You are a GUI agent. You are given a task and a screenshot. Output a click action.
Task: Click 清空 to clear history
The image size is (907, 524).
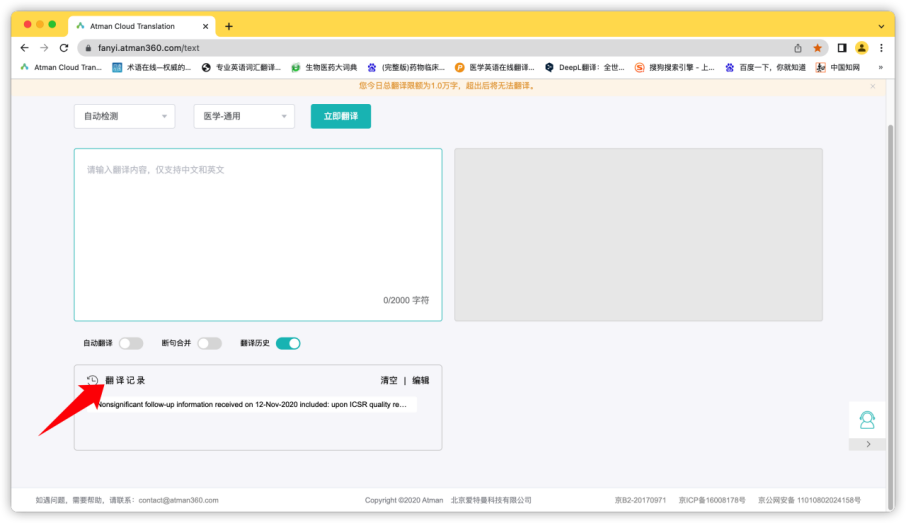389,380
